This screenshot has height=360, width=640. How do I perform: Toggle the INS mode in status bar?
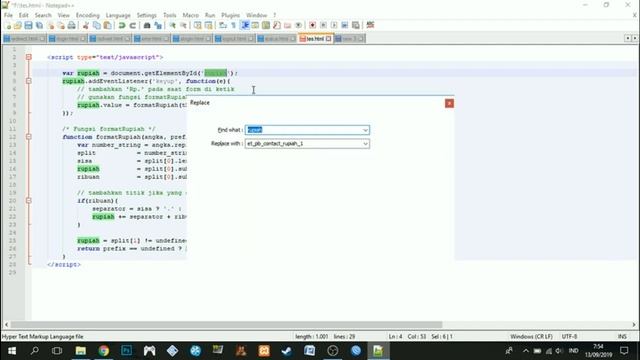pos(622,337)
